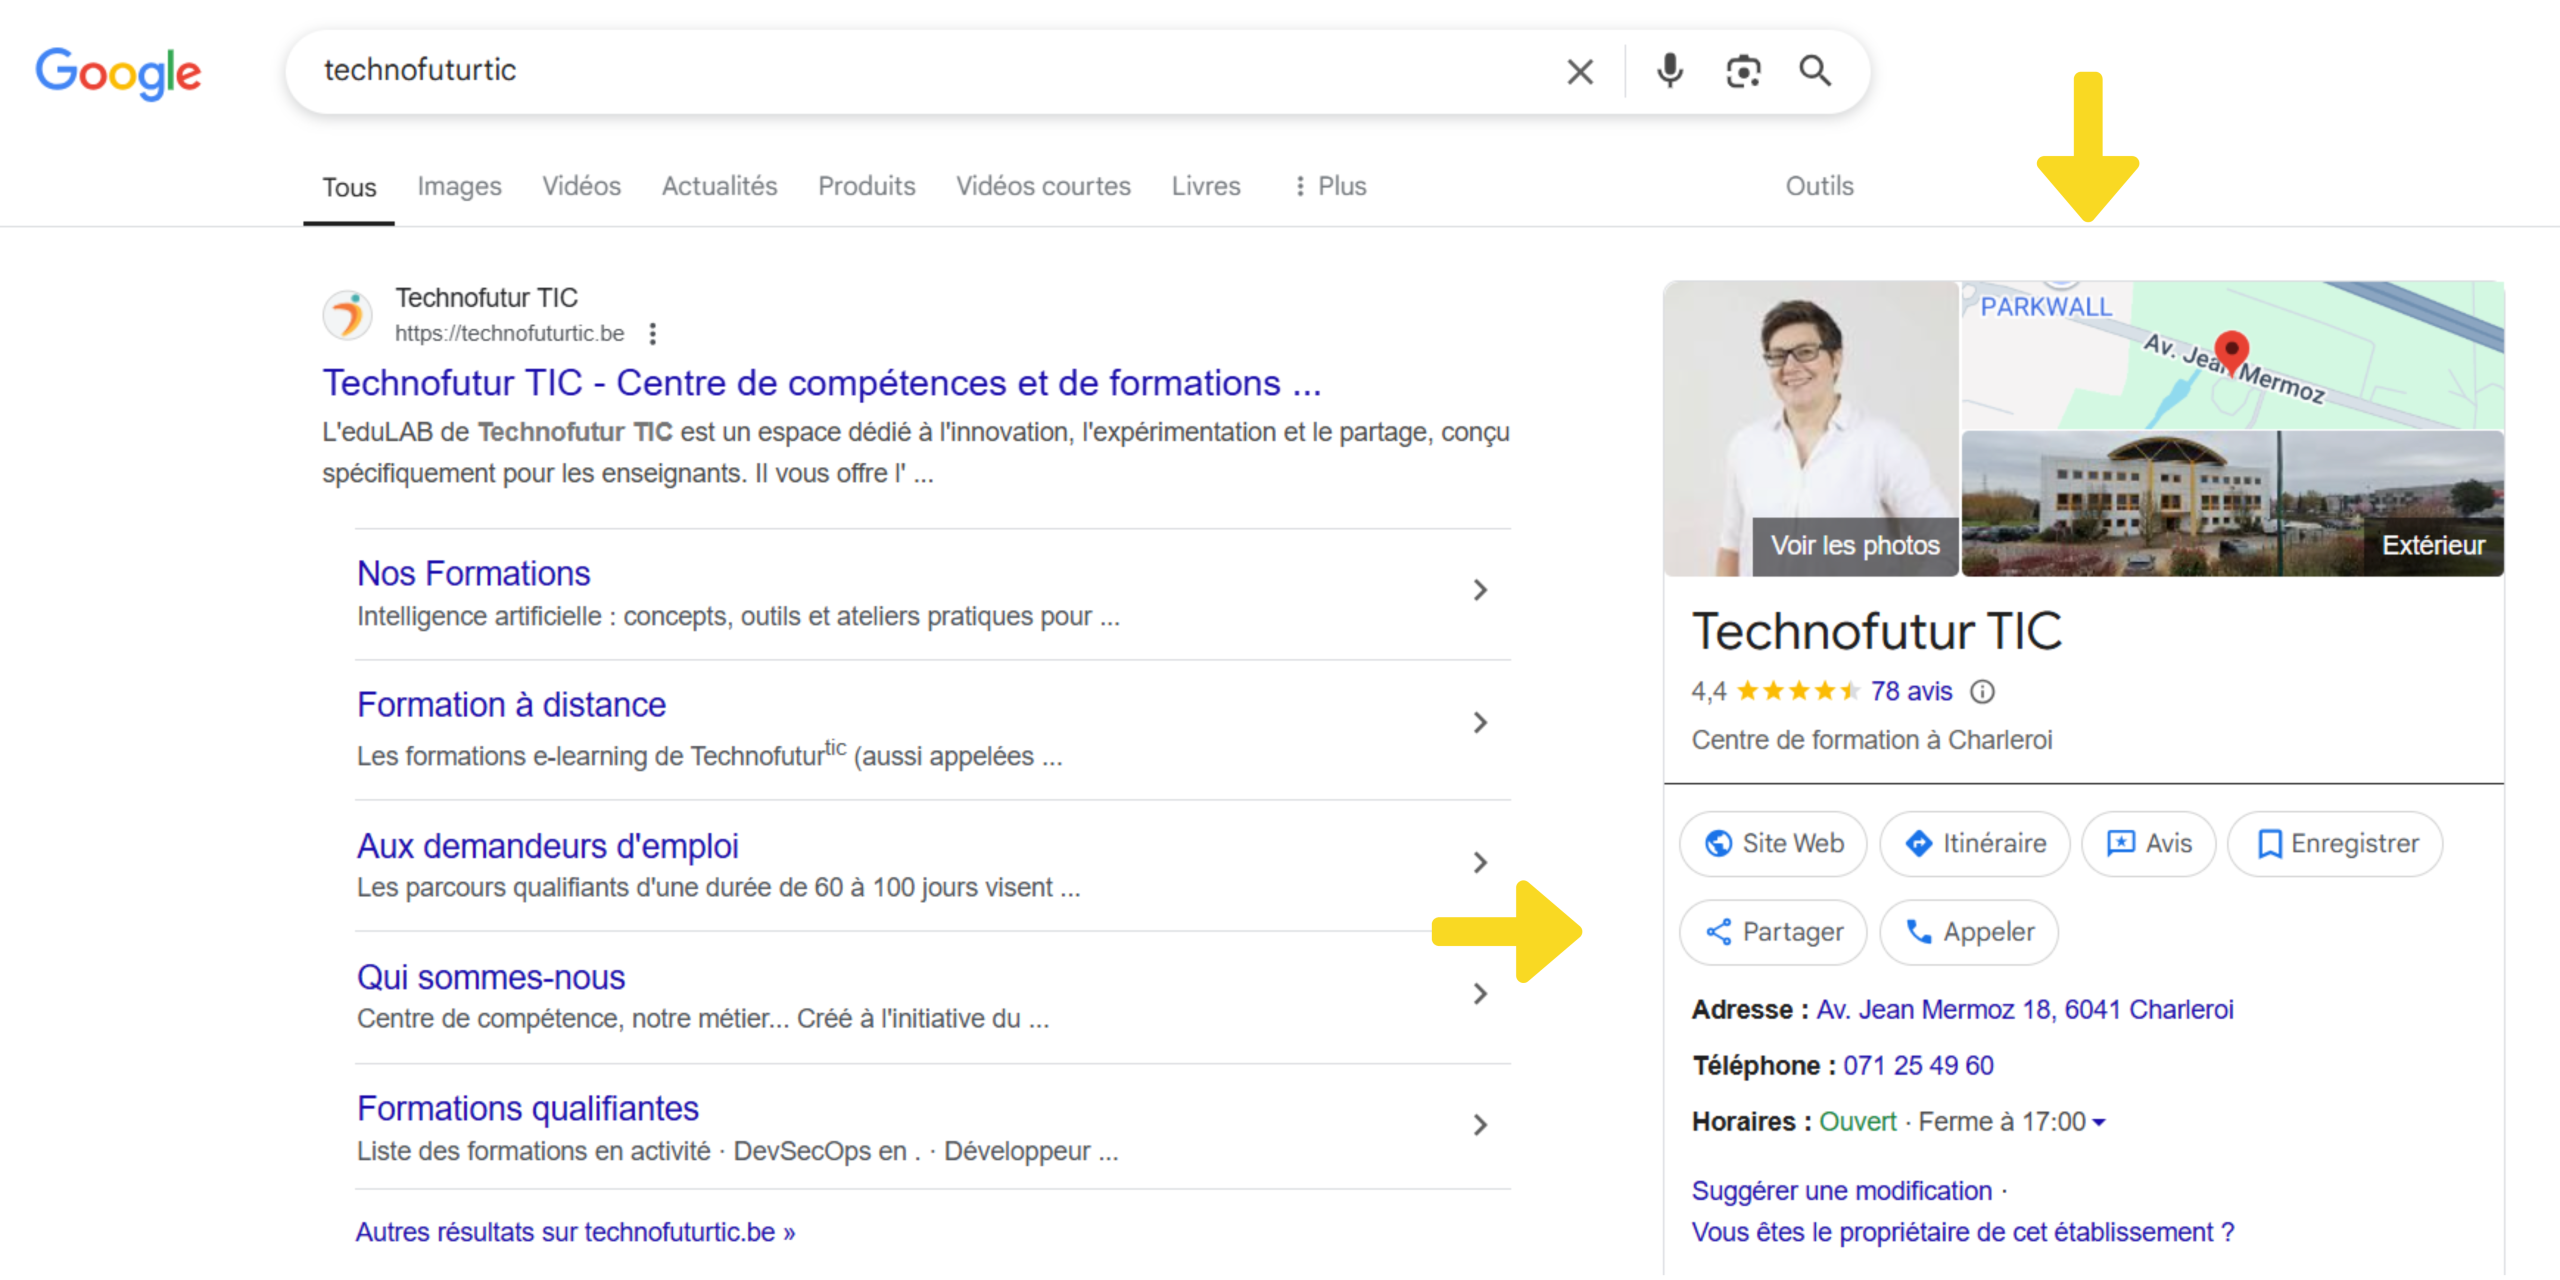Click Suggérer une modification

(1841, 1191)
